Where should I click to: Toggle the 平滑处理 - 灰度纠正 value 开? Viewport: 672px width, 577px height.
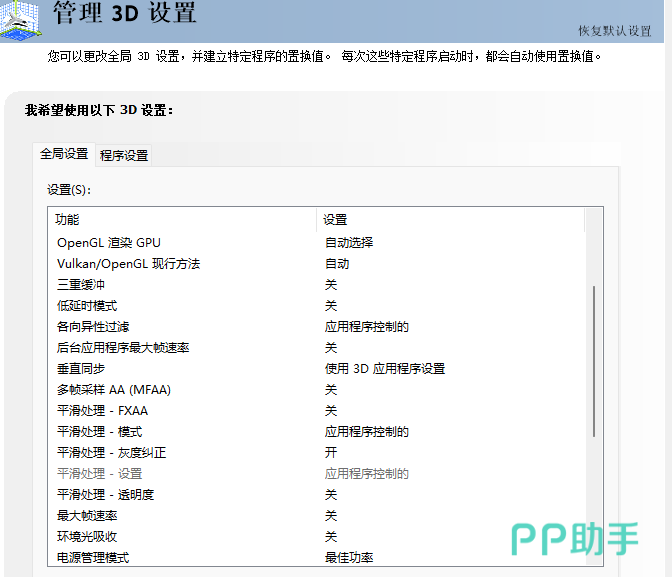coord(331,453)
